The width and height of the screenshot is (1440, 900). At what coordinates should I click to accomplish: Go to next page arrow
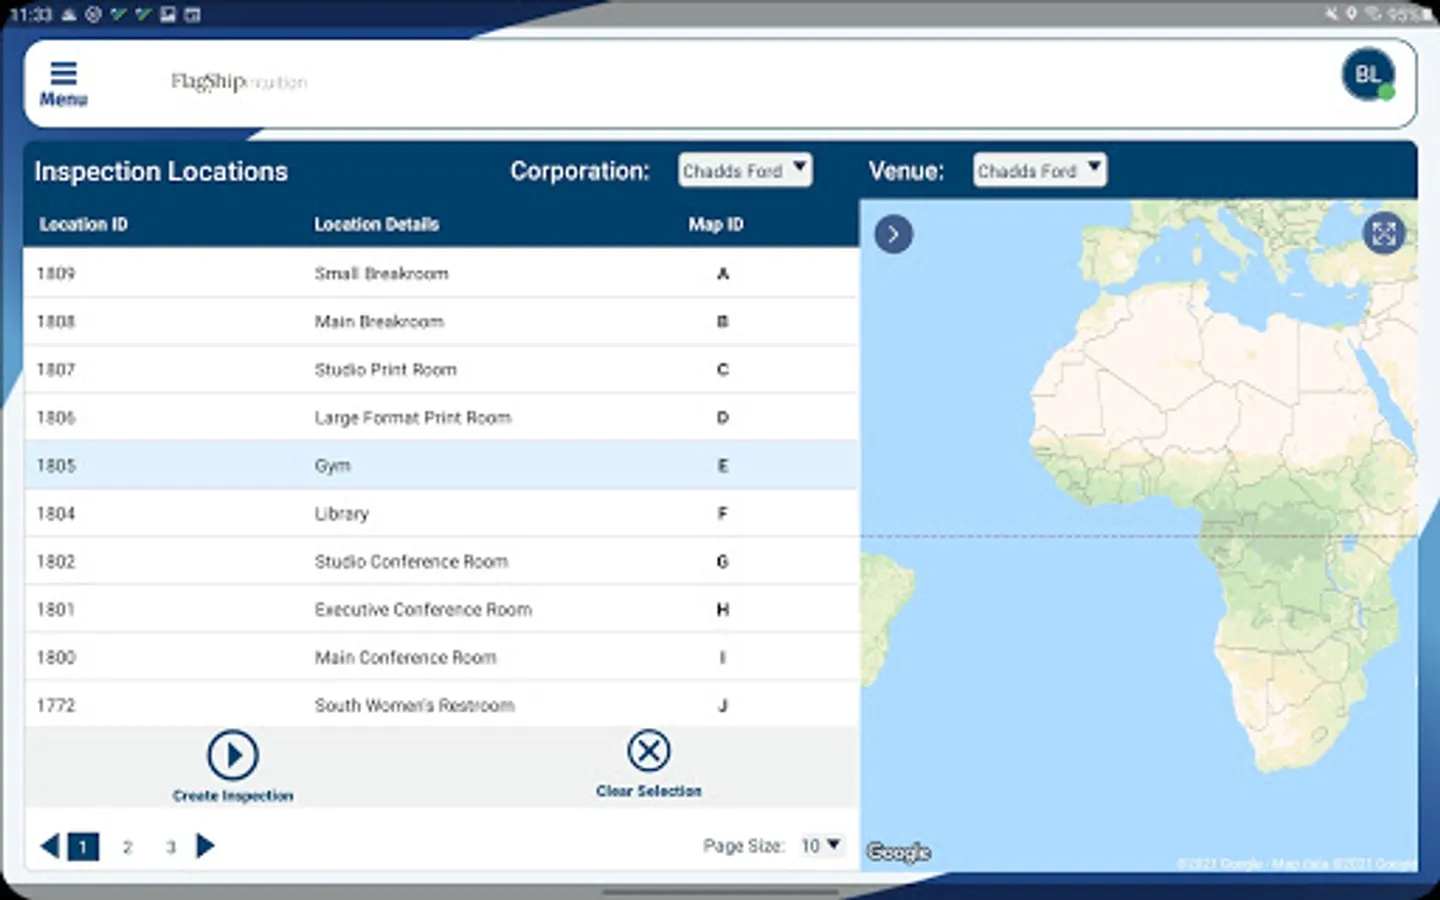(x=206, y=846)
